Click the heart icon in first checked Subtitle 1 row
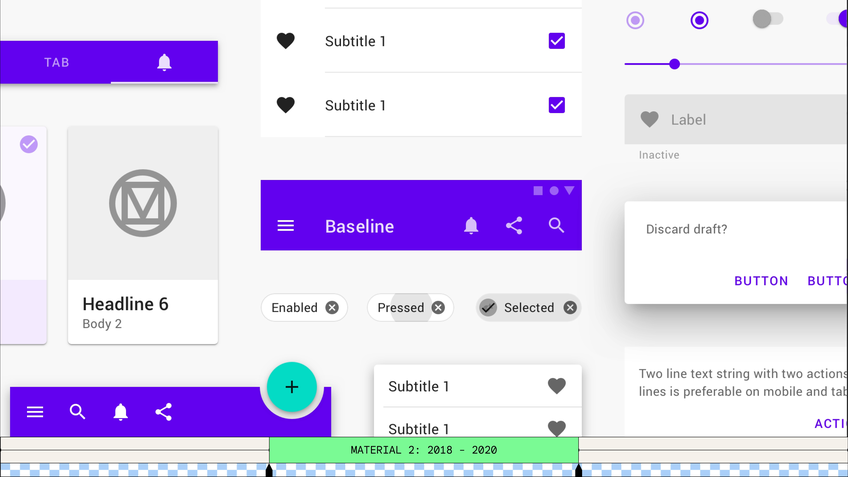 (x=286, y=41)
